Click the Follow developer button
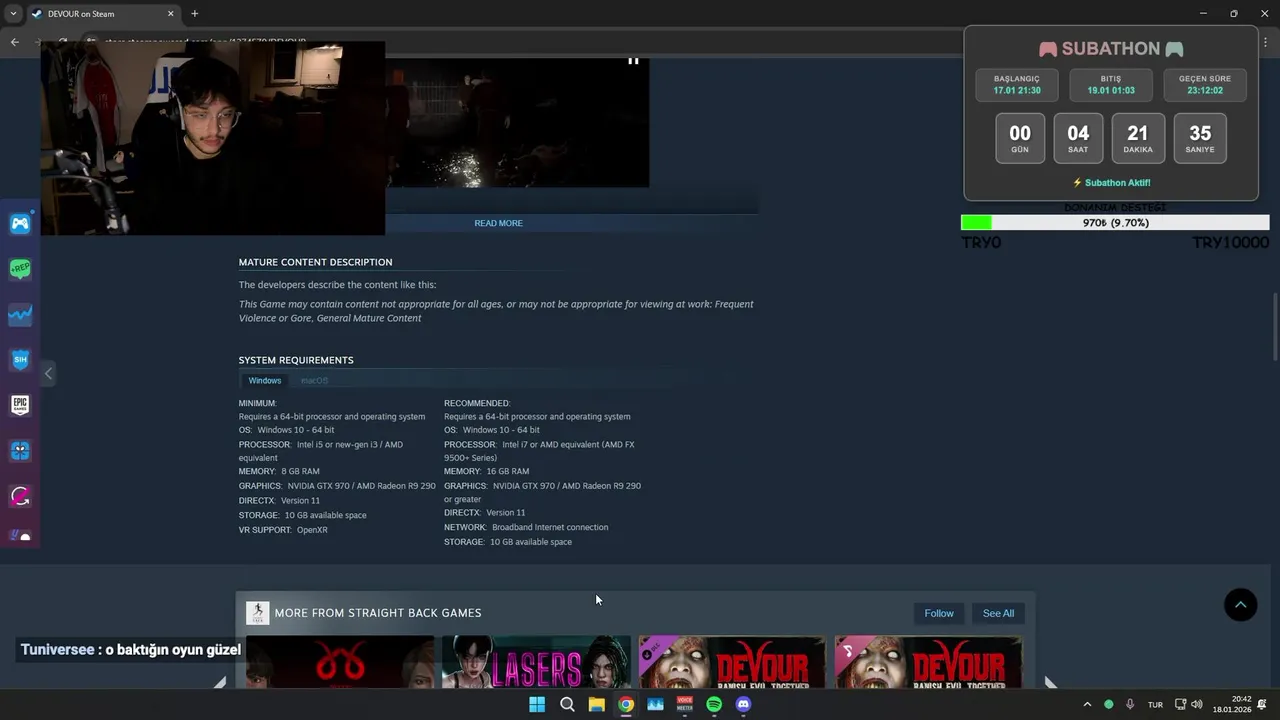The height and width of the screenshot is (720, 1280). tap(939, 613)
